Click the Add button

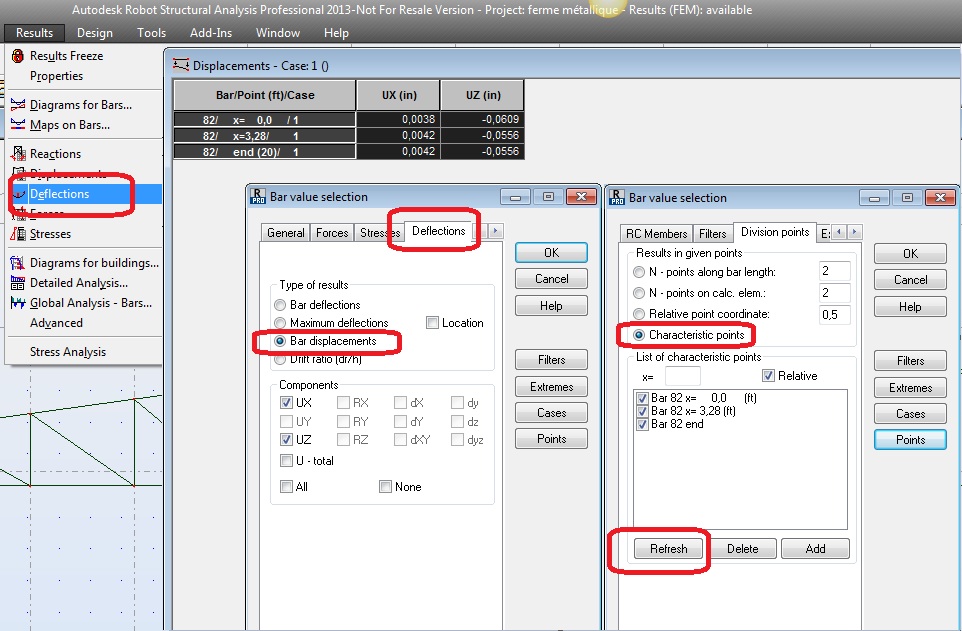point(815,549)
